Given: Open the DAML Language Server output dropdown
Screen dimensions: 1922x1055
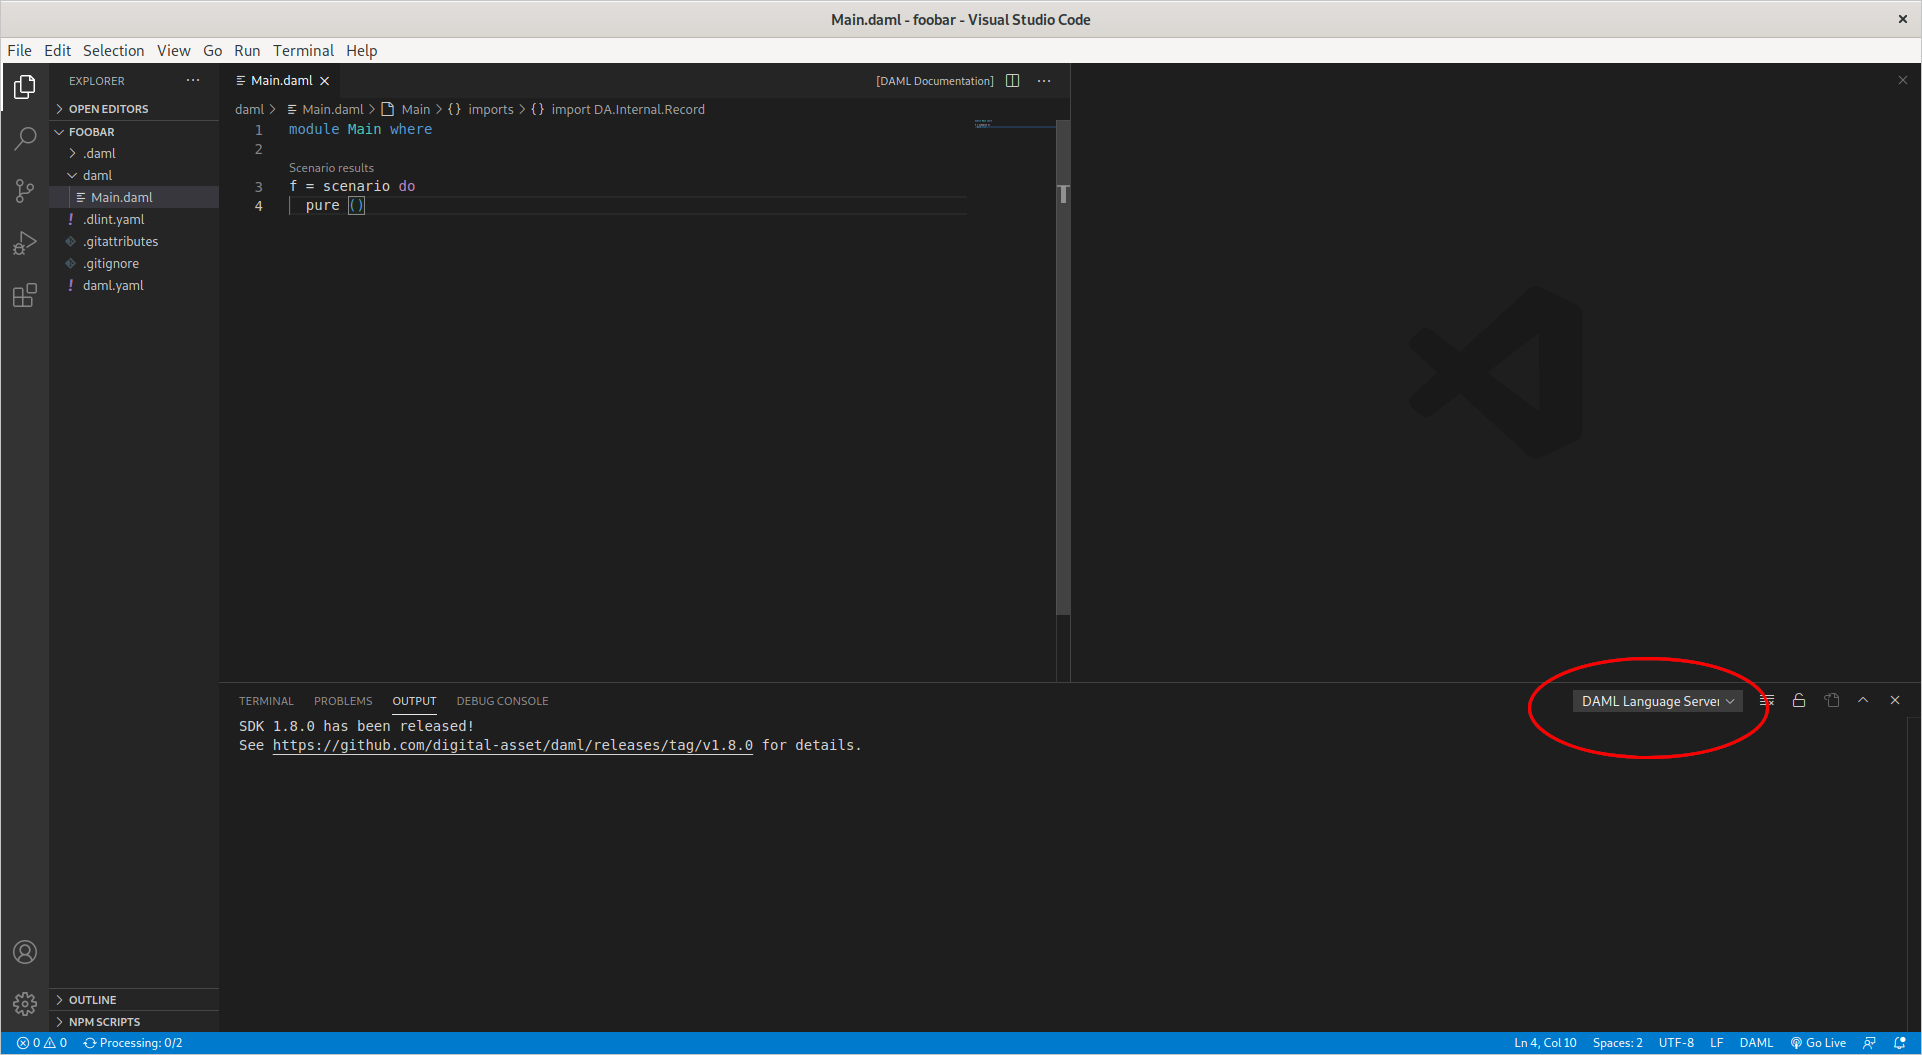Looking at the screenshot, I should [x=1657, y=701].
